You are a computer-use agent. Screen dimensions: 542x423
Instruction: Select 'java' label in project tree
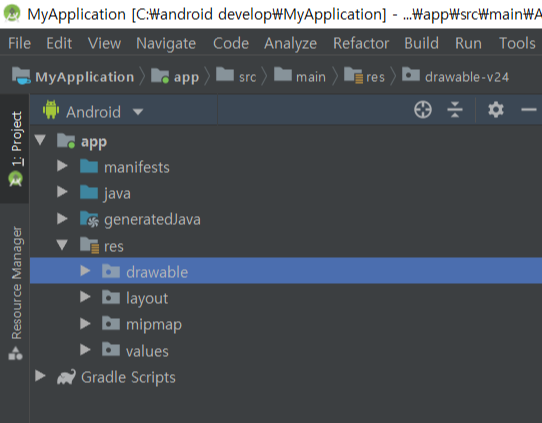point(117,194)
